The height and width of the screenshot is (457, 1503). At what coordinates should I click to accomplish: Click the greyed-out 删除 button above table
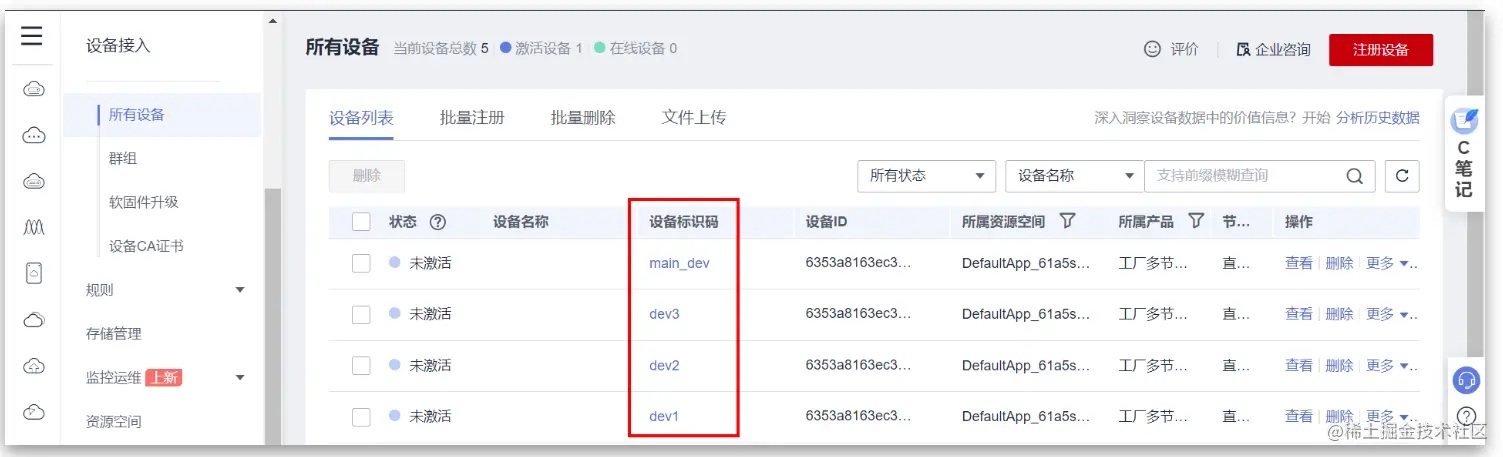367,176
